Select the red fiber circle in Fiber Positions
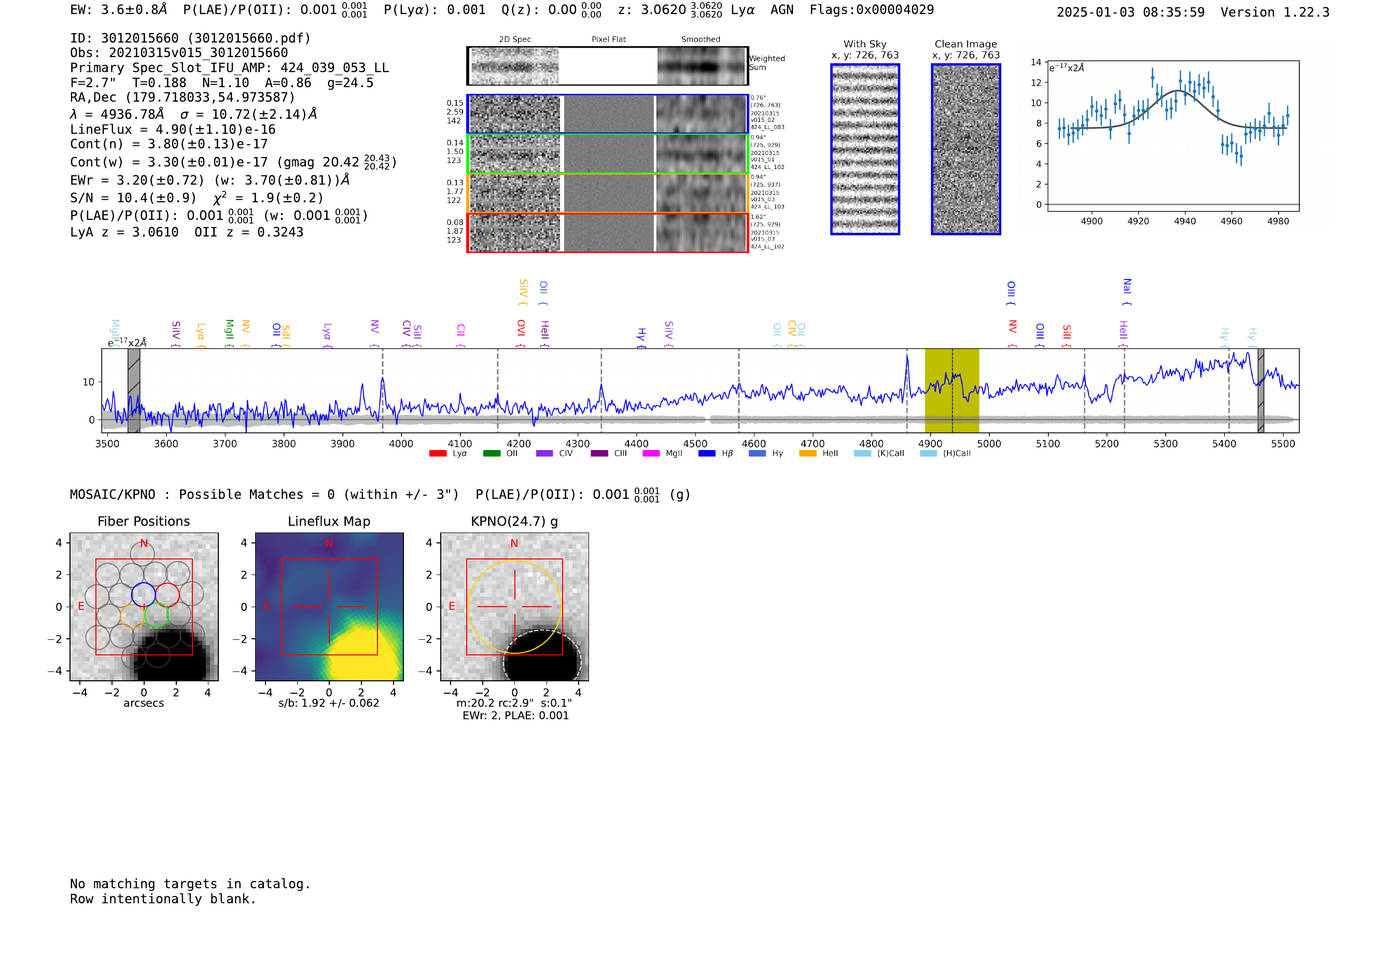1400x953 pixels. pos(167,594)
